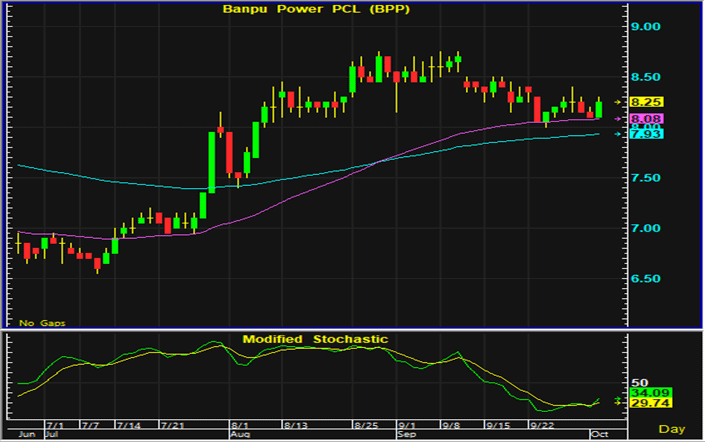Click the Sep month label on the time axis
The height and width of the screenshot is (442, 705).
click(x=406, y=435)
